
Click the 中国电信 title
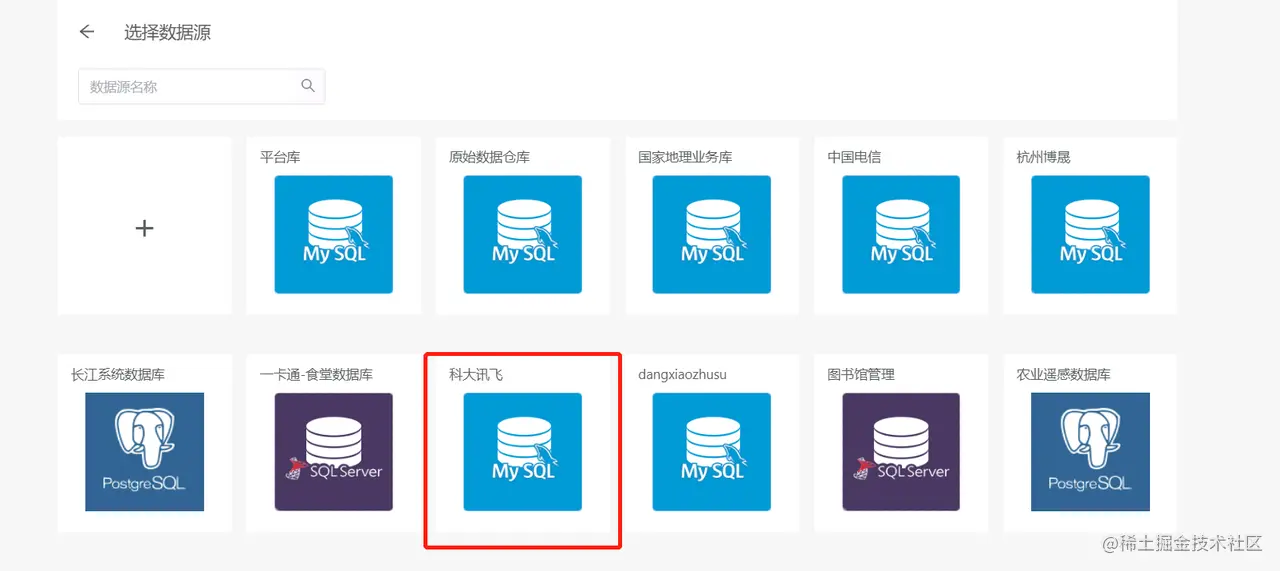pos(854,157)
